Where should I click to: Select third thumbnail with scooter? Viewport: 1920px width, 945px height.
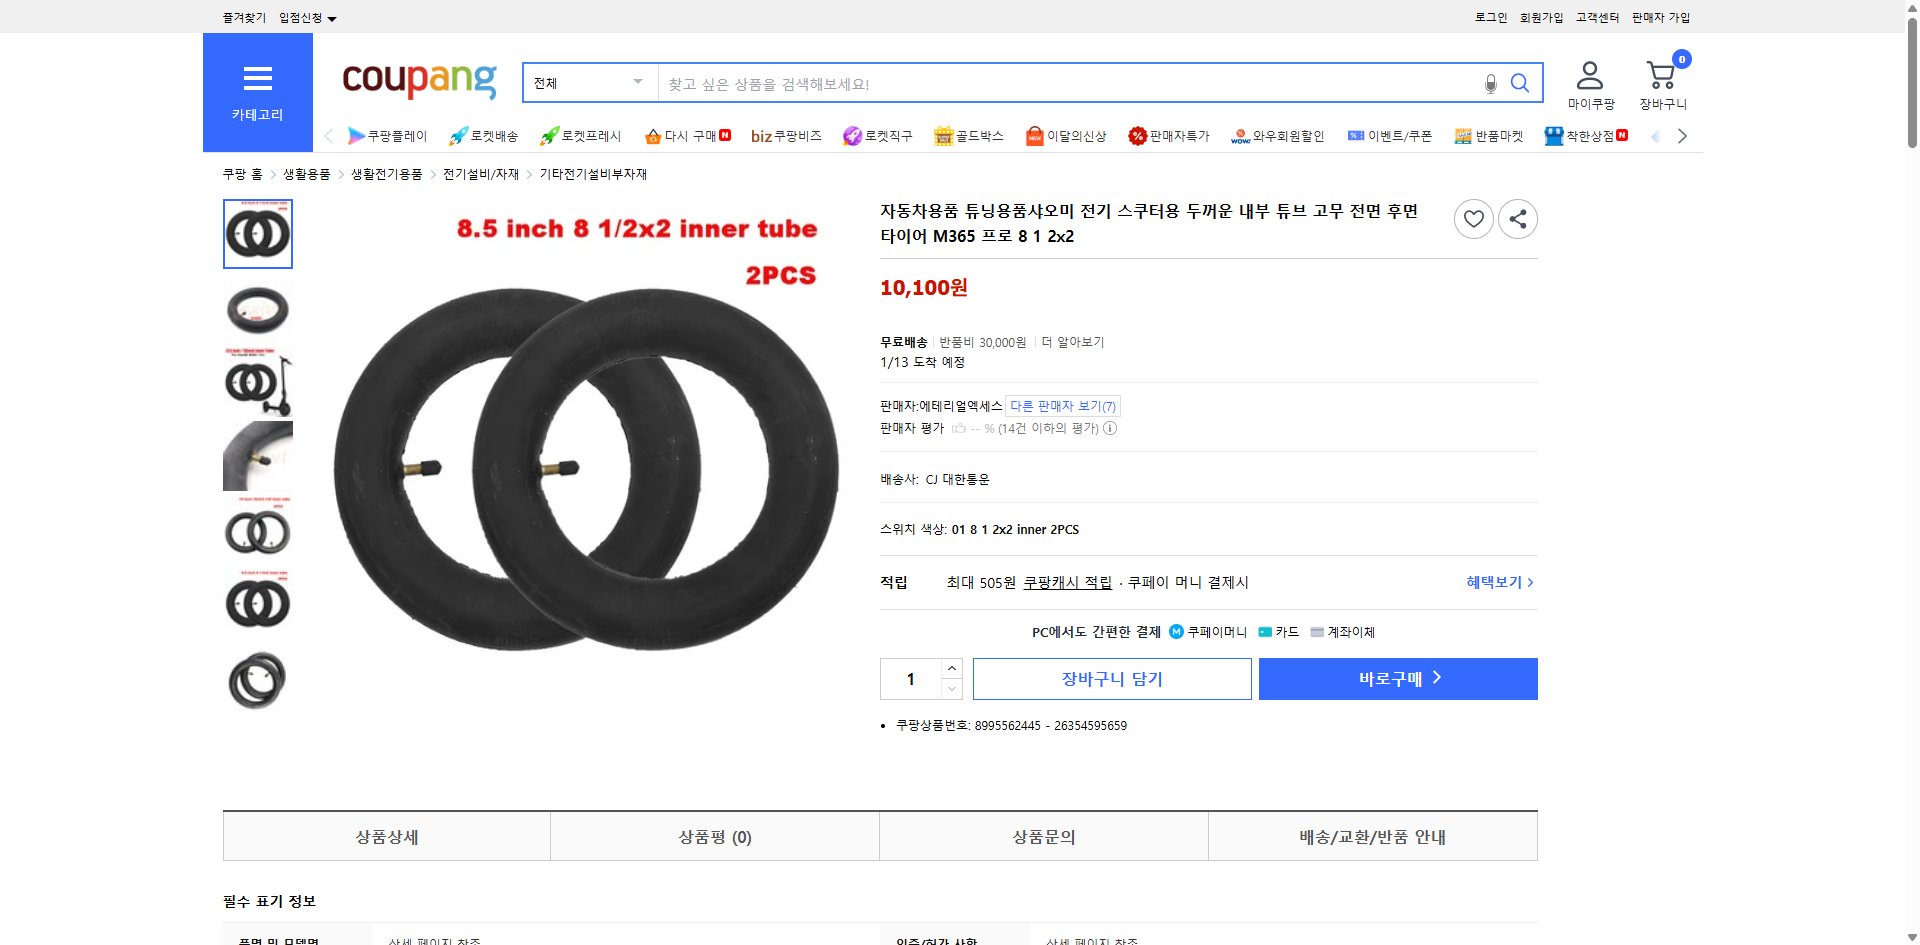pyautogui.click(x=258, y=382)
